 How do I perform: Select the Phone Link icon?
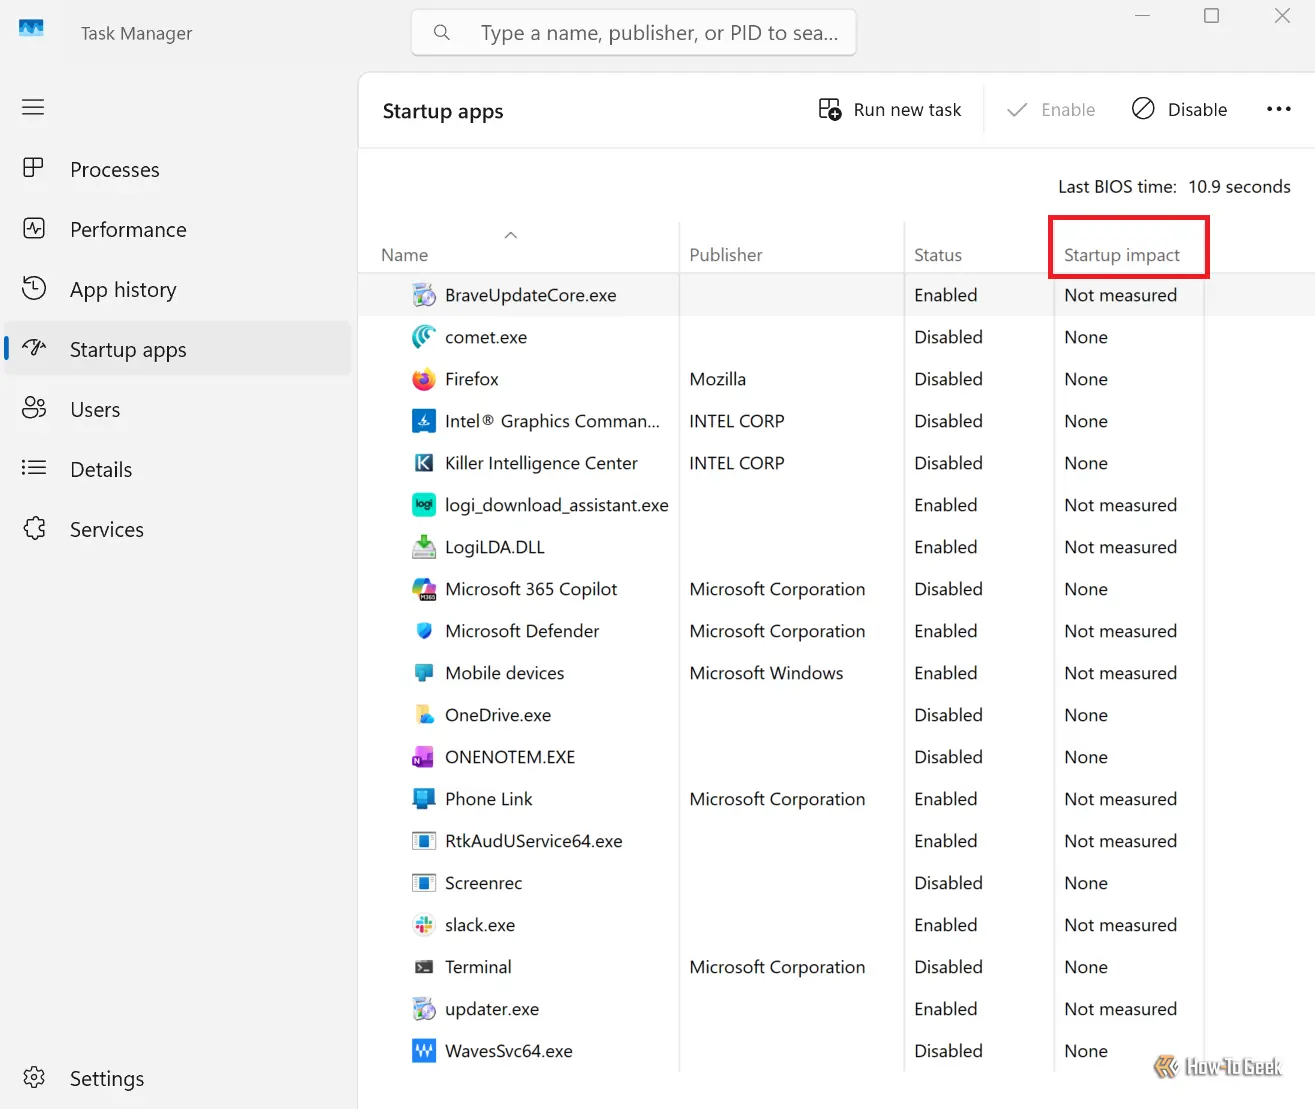click(x=424, y=799)
